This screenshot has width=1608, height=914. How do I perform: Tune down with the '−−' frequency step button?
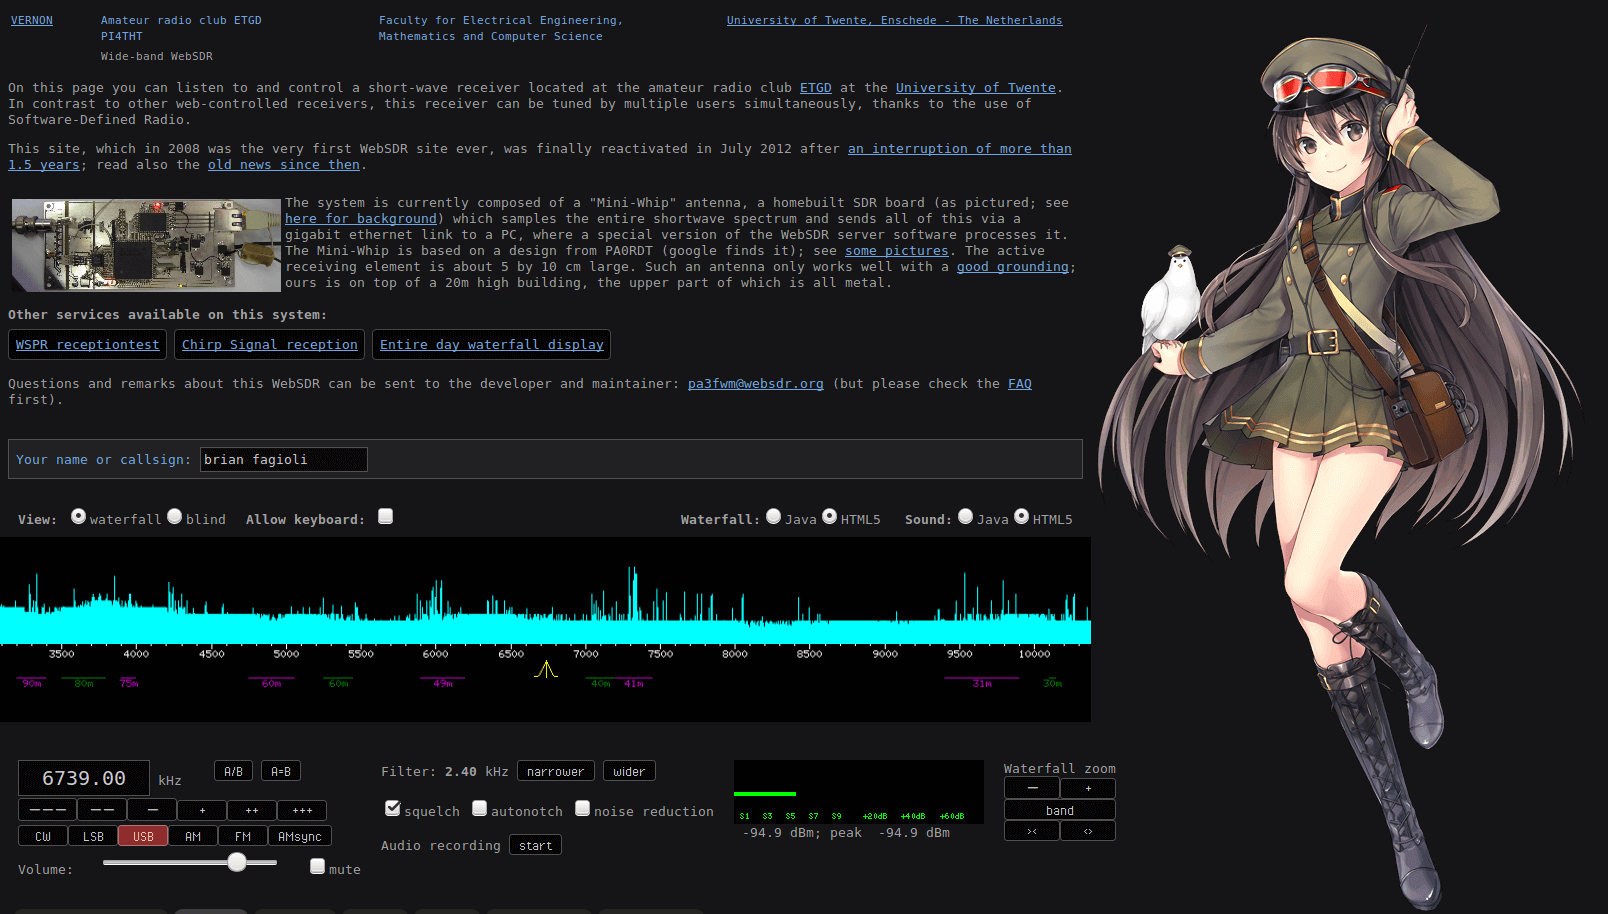(102, 810)
